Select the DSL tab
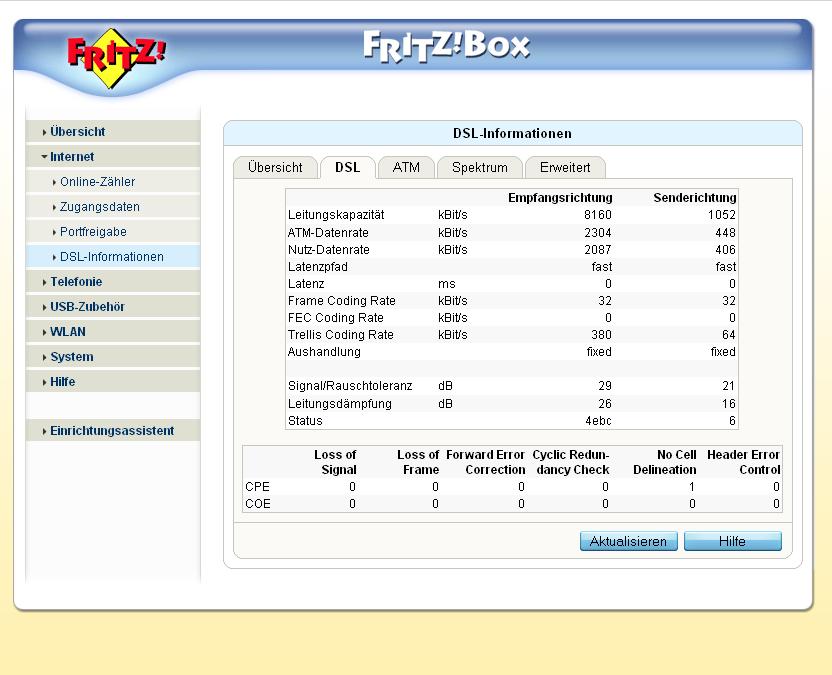Image resolution: width=832 pixels, height=675 pixels. (348, 168)
